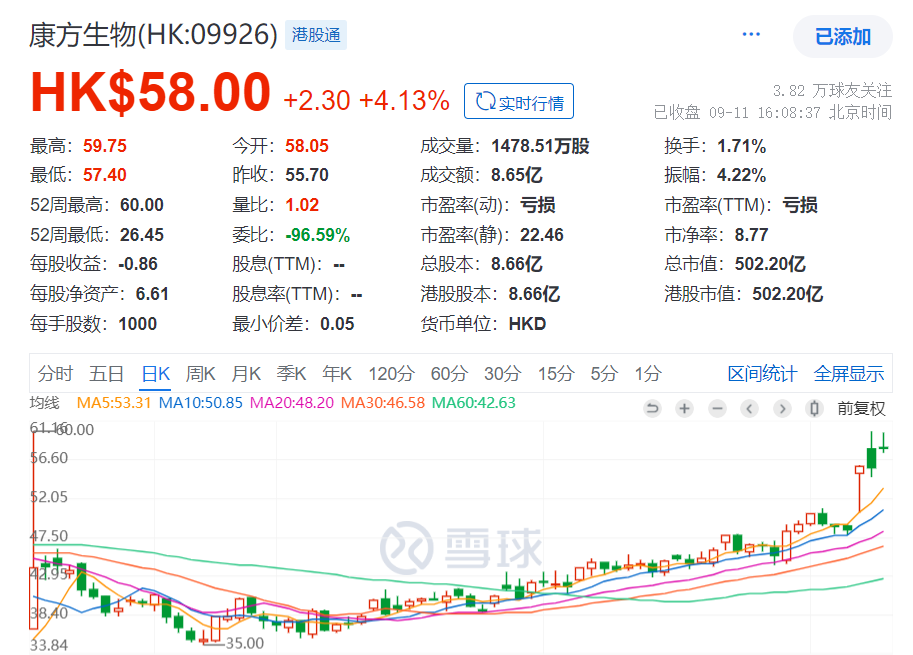Screen dimensions: 913x655
Task: Move the chart right with the chevron icon
Action: pos(782,409)
